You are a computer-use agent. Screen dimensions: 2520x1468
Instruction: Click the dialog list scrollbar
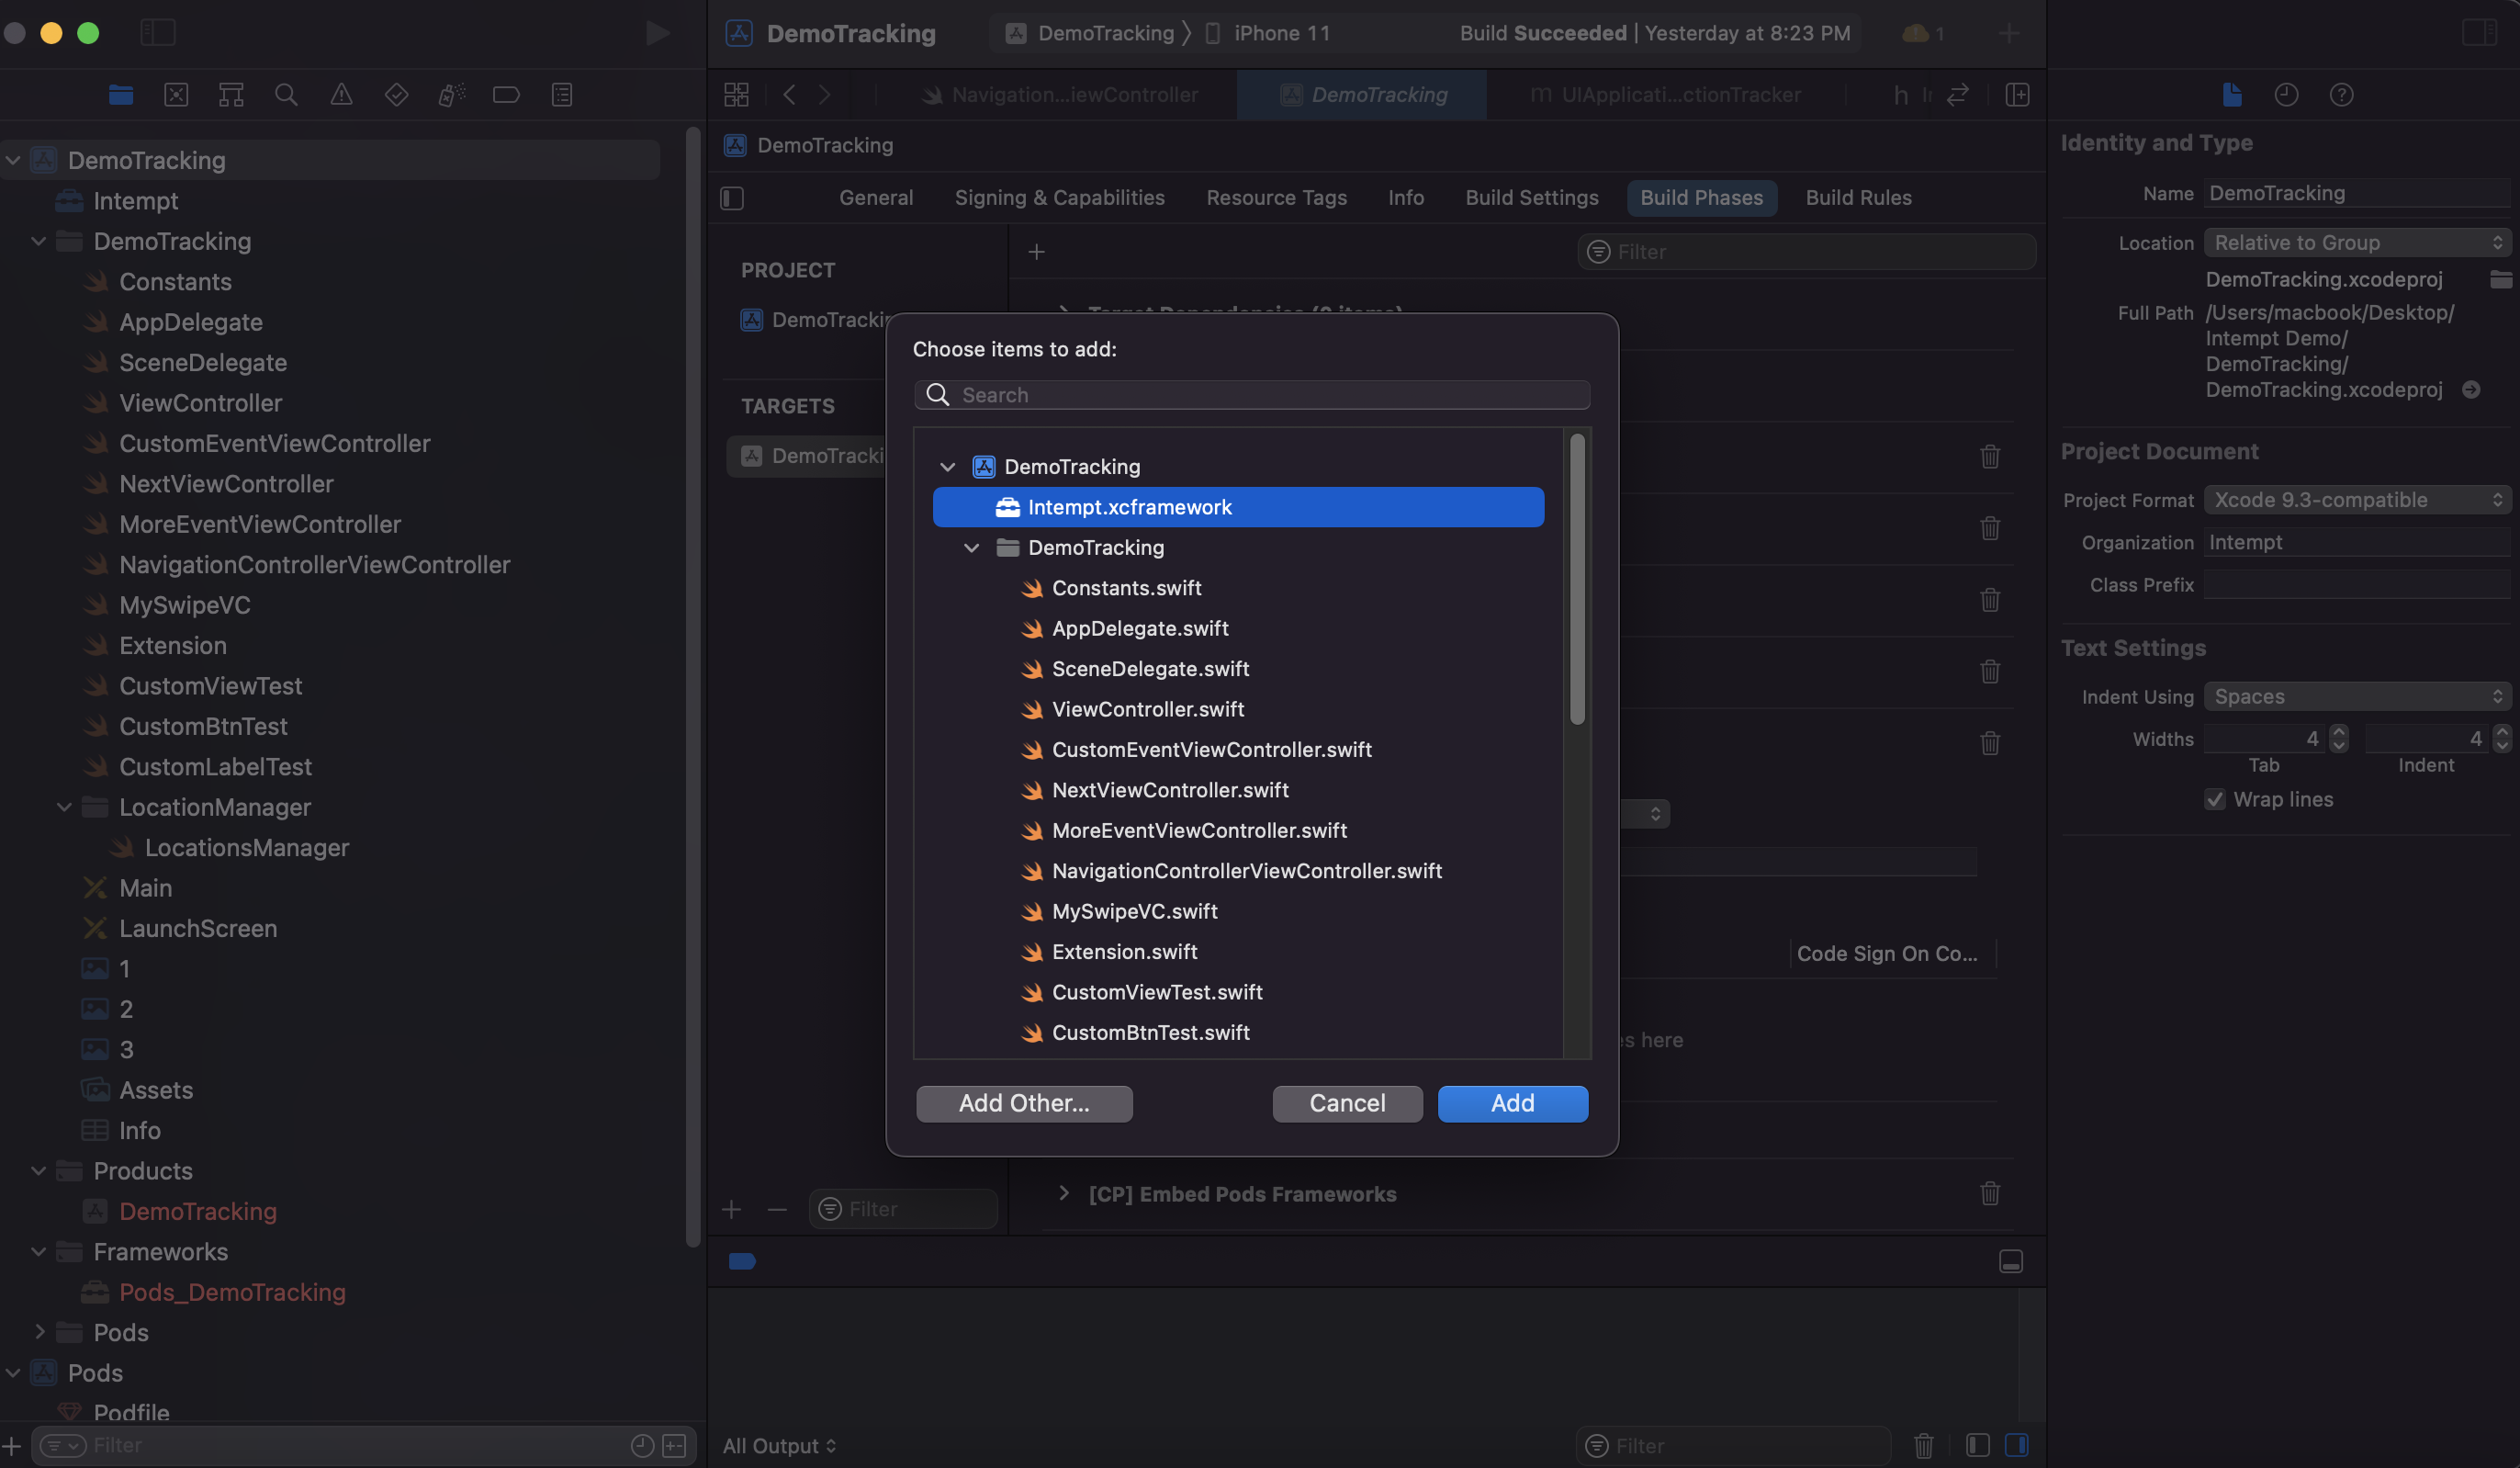click(1577, 580)
